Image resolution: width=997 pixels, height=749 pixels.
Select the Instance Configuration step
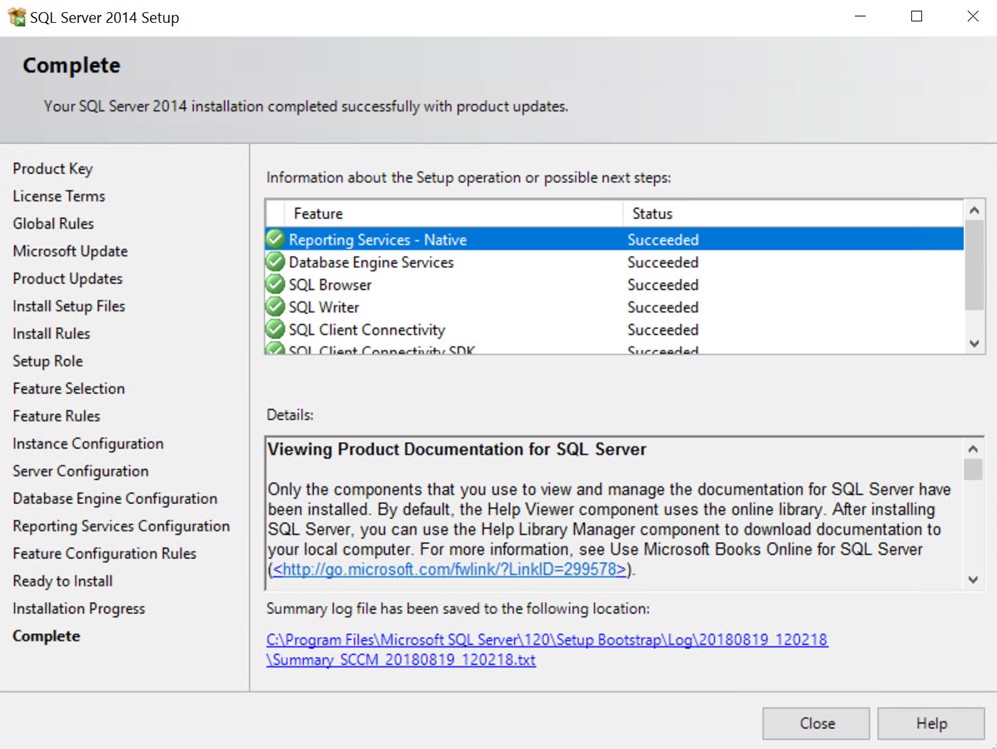(x=88, y=443)
